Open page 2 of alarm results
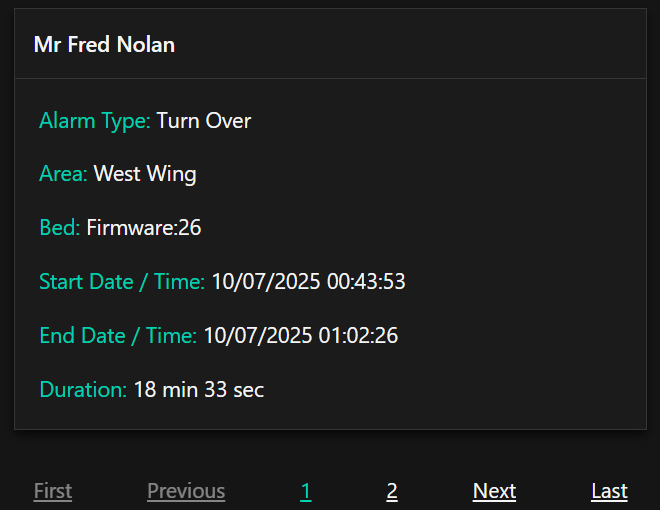The image size is (660, 510). coord(392,491)
